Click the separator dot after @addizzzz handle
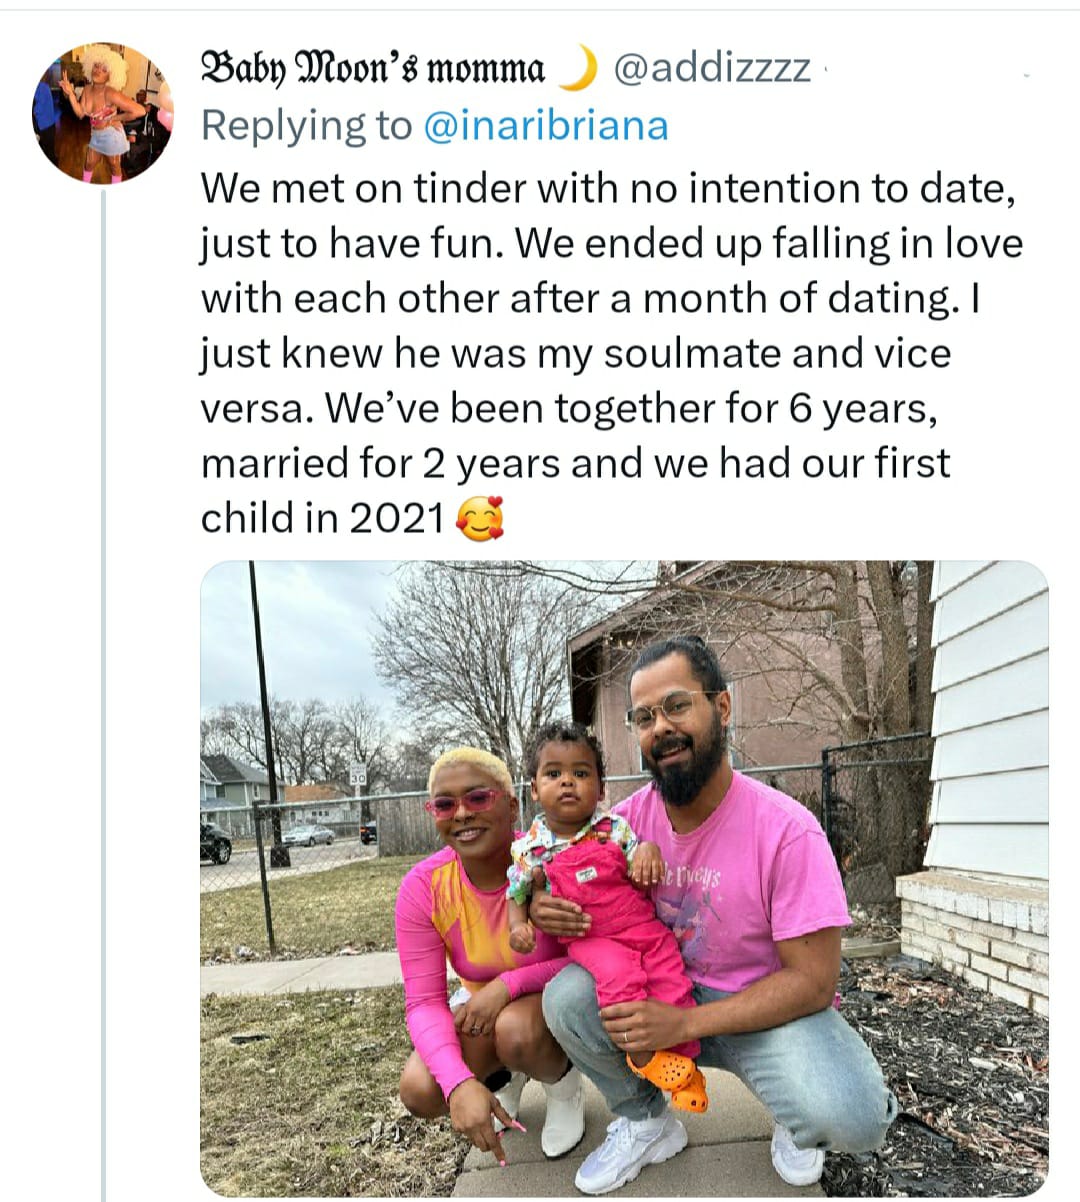Image resolution: width=1080 pixels, height=1202 pixels. (826, 72)
